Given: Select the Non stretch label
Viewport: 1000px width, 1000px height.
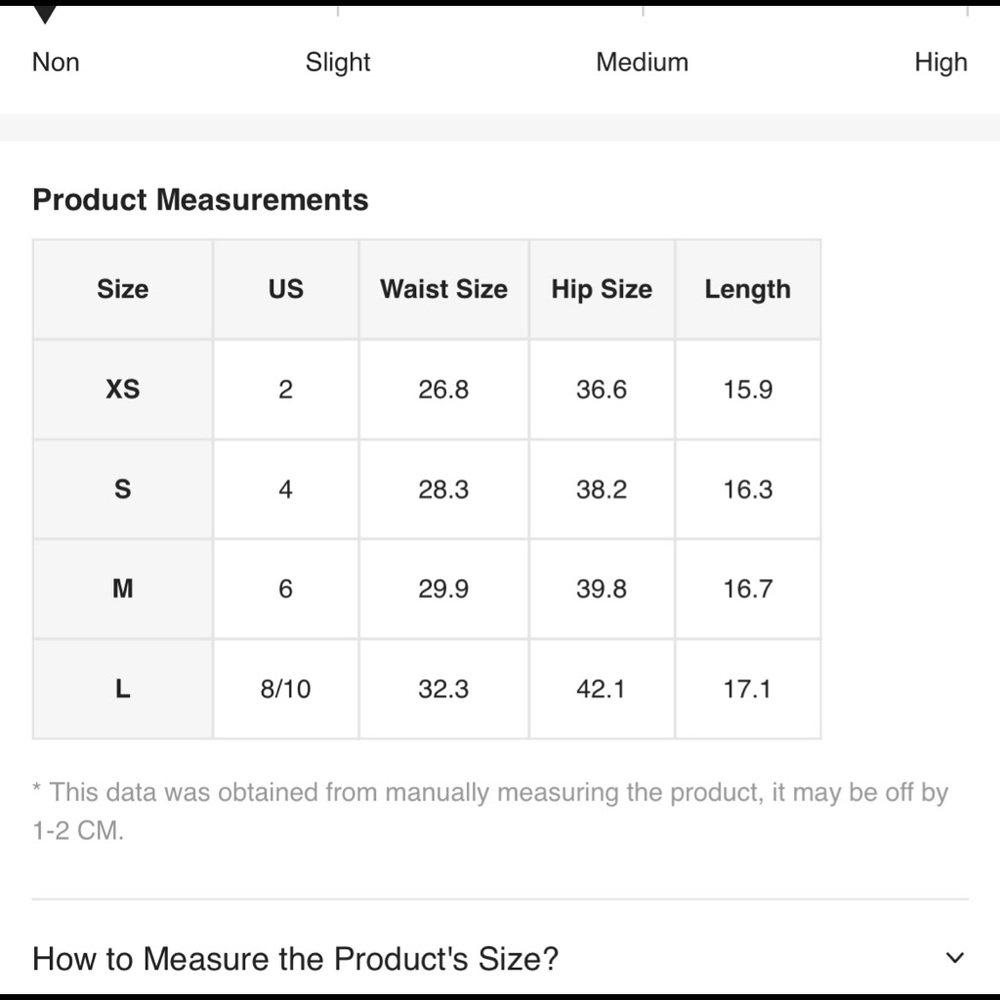Looking at the screenshot, I should 56,62.
